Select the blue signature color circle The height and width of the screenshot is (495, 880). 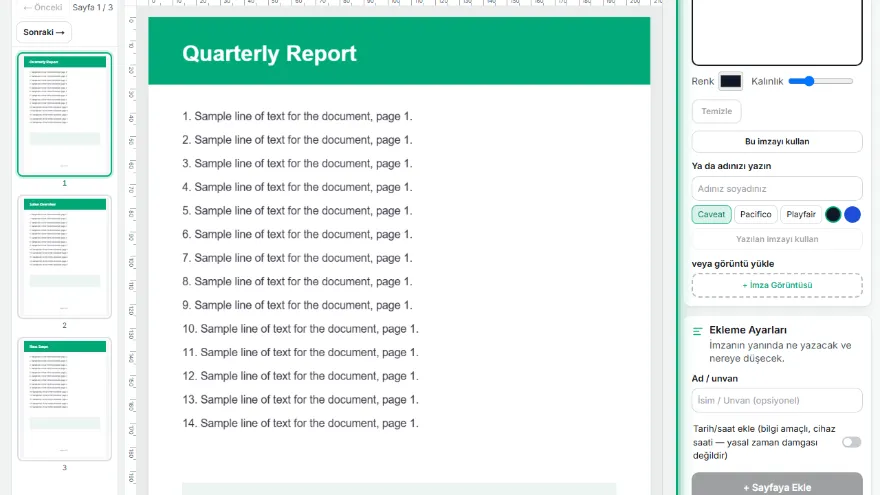point(852,214)
